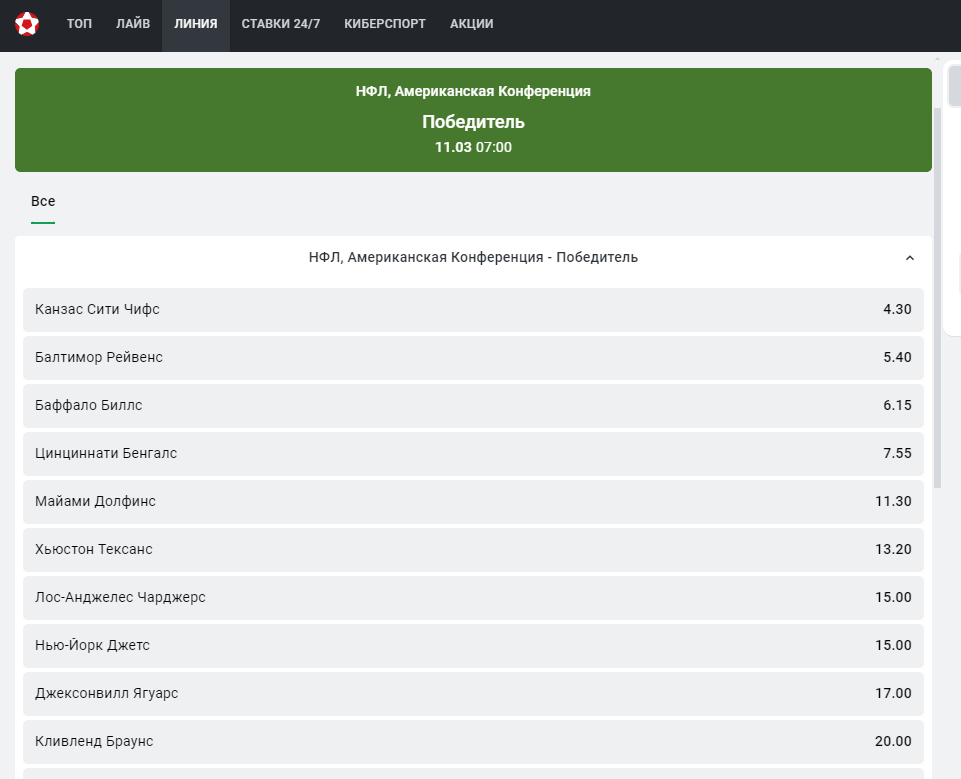Click the green НФЛ Американская Конференция banner
Screen dimensions: 961x779
coord(473,120)
